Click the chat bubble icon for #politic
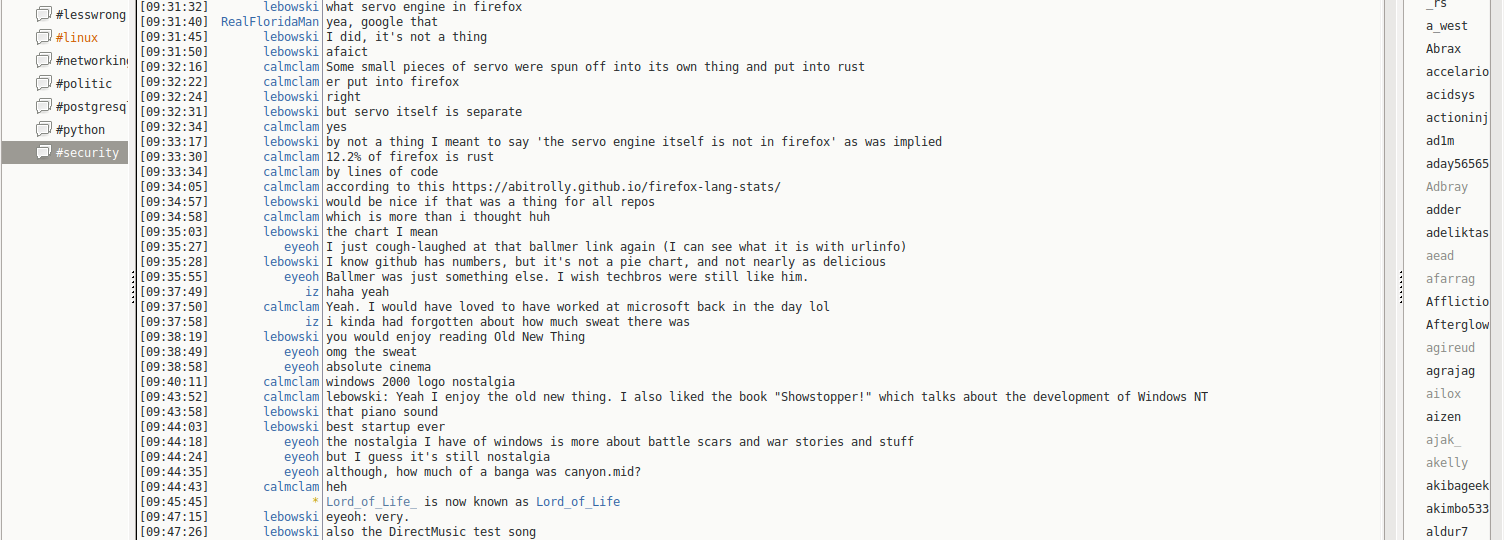The width and height of the screenshot is (1504, 540). click(x=43, y=84)
